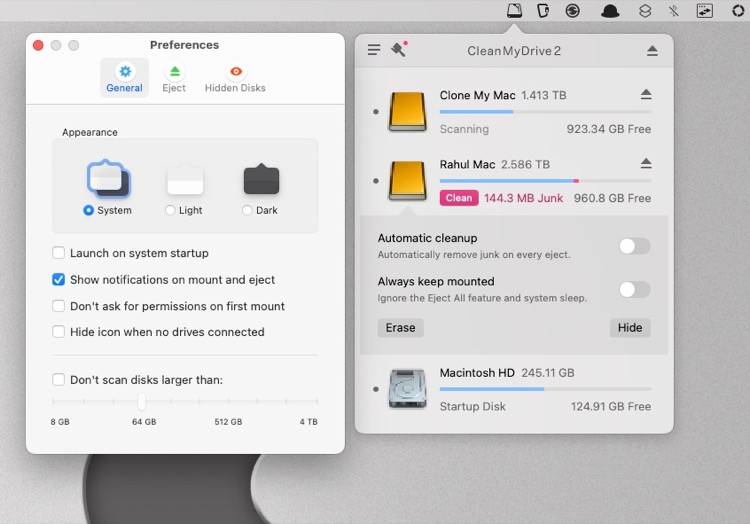Eject the Rahul Mac drive
This screenshot has height=524, width=750.
pos(646,164)
